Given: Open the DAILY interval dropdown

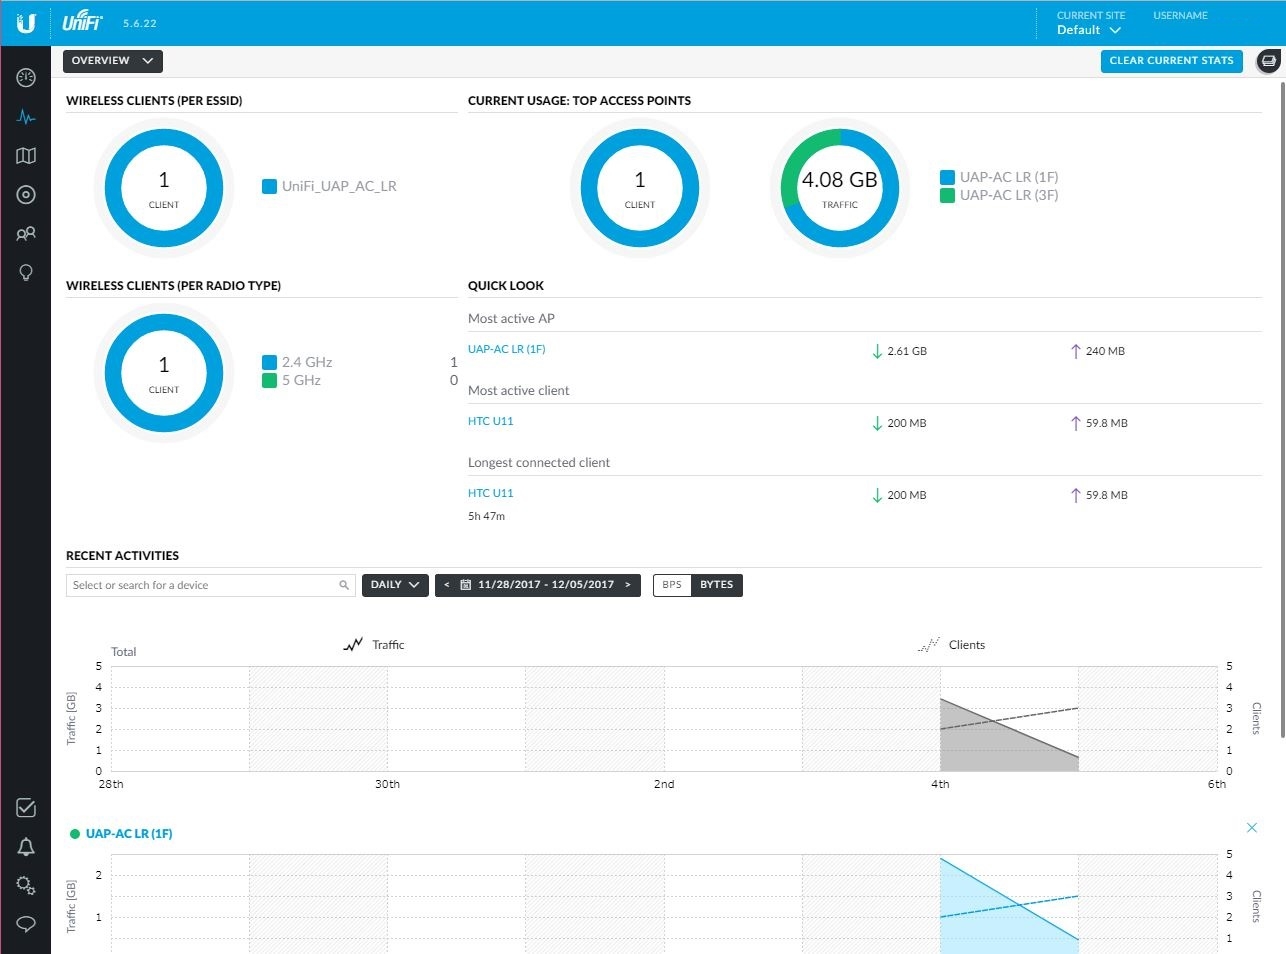Looking at the screenshot, I should coord(395,585).
